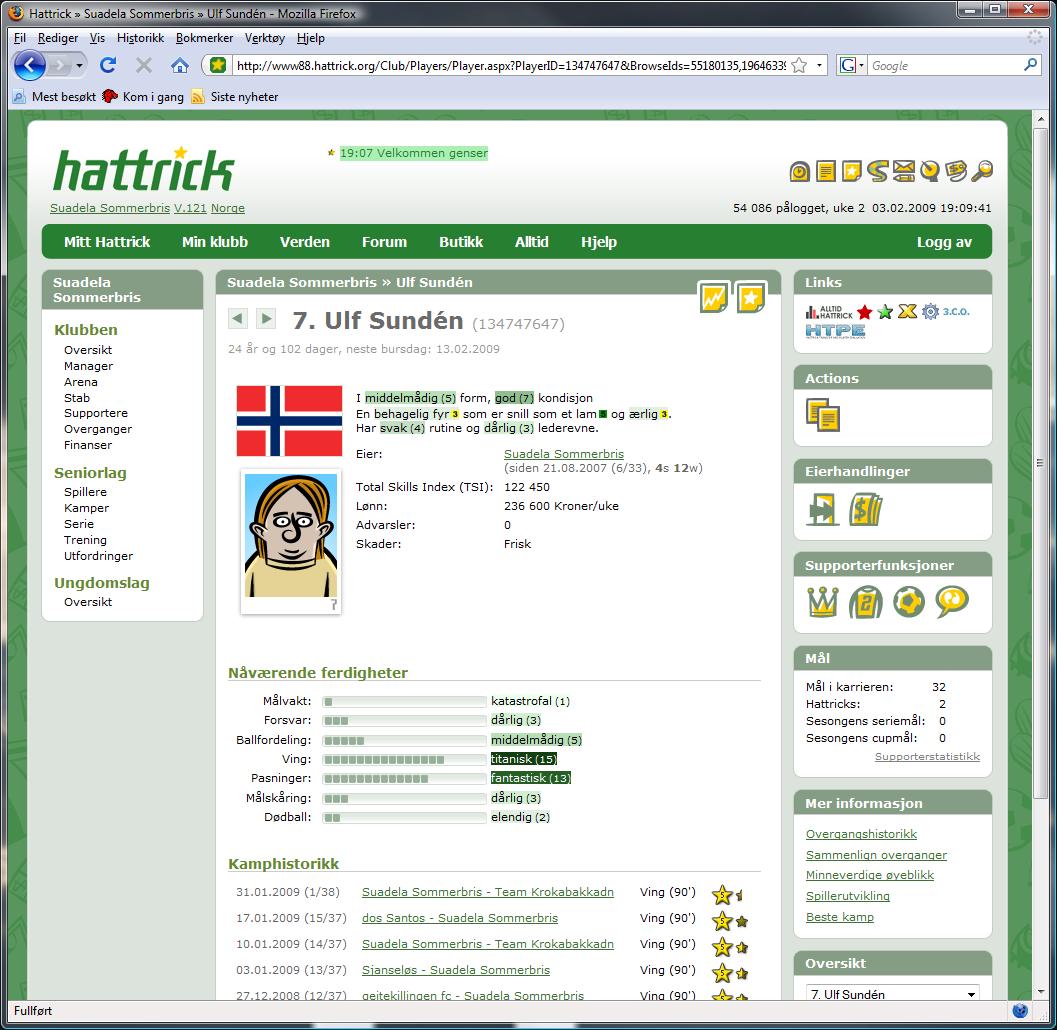Click the Ving skill bar
This screenshot has width=1057, height=1030.
coord(404,759)
